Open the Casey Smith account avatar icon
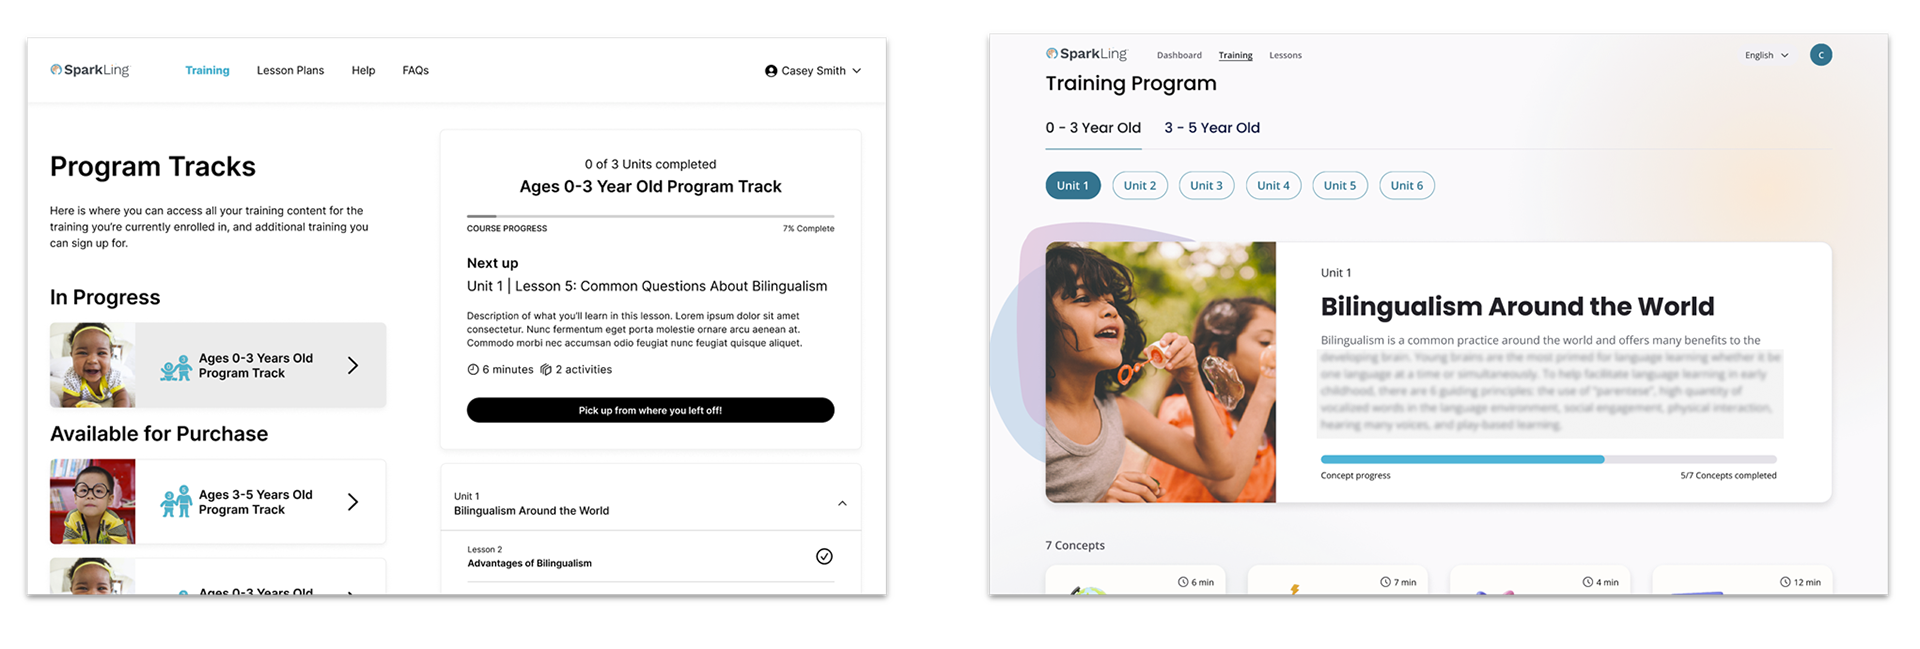The image size is (1920, 649). pyautogui.click(x=771, y=71)
